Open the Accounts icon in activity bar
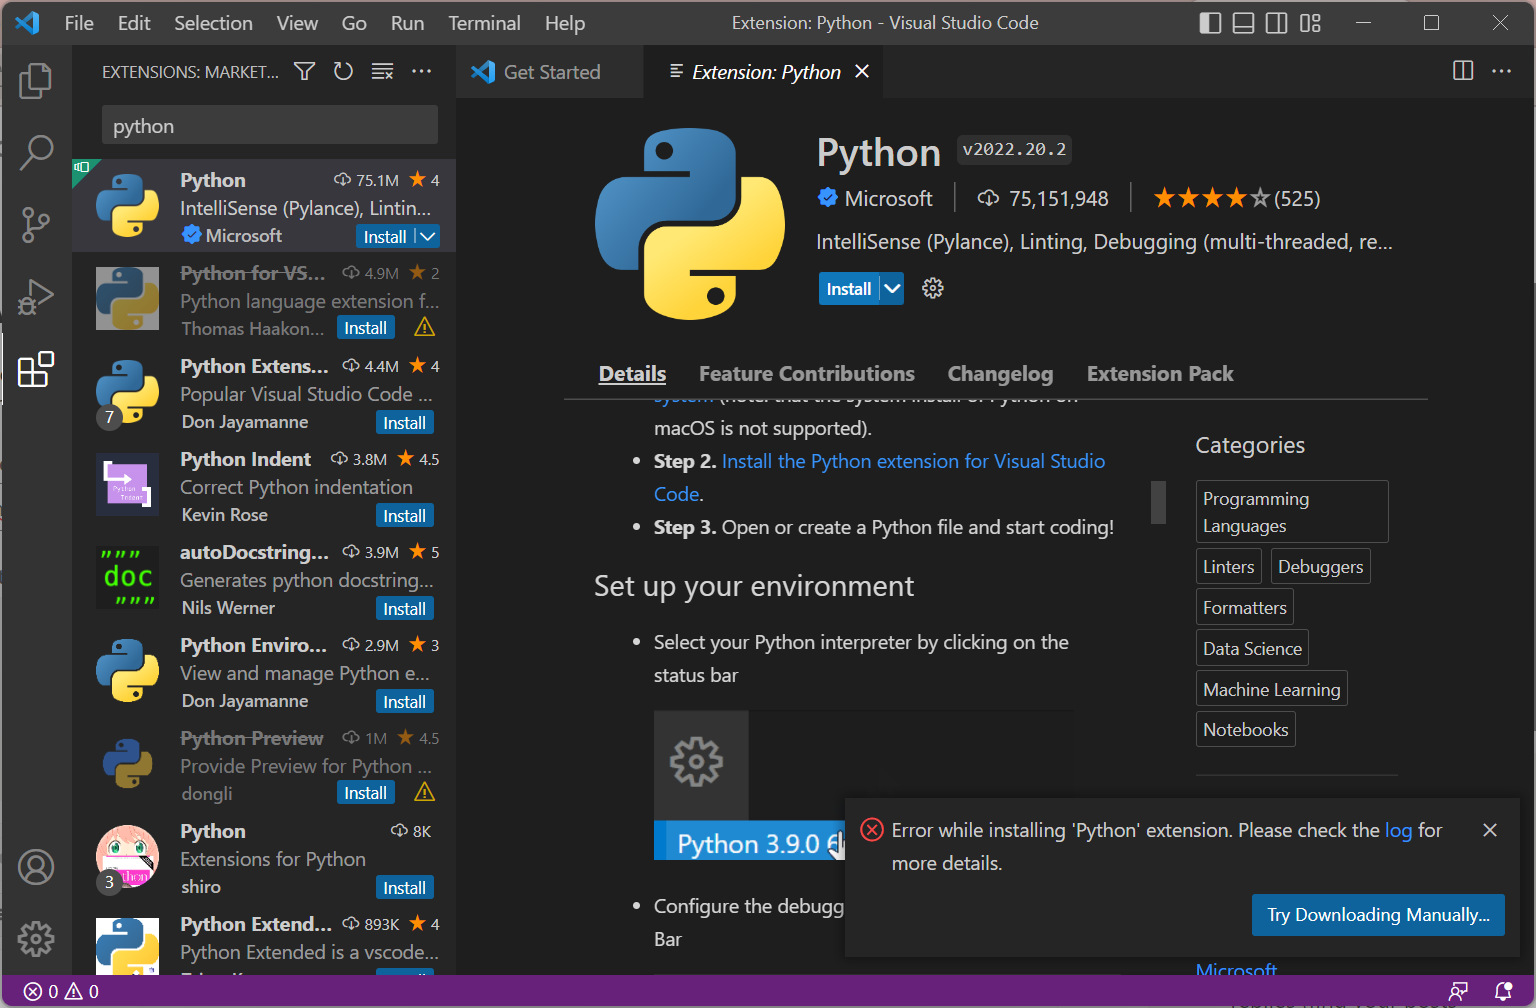1536x1008 pixels. click(x=36, y=867)
